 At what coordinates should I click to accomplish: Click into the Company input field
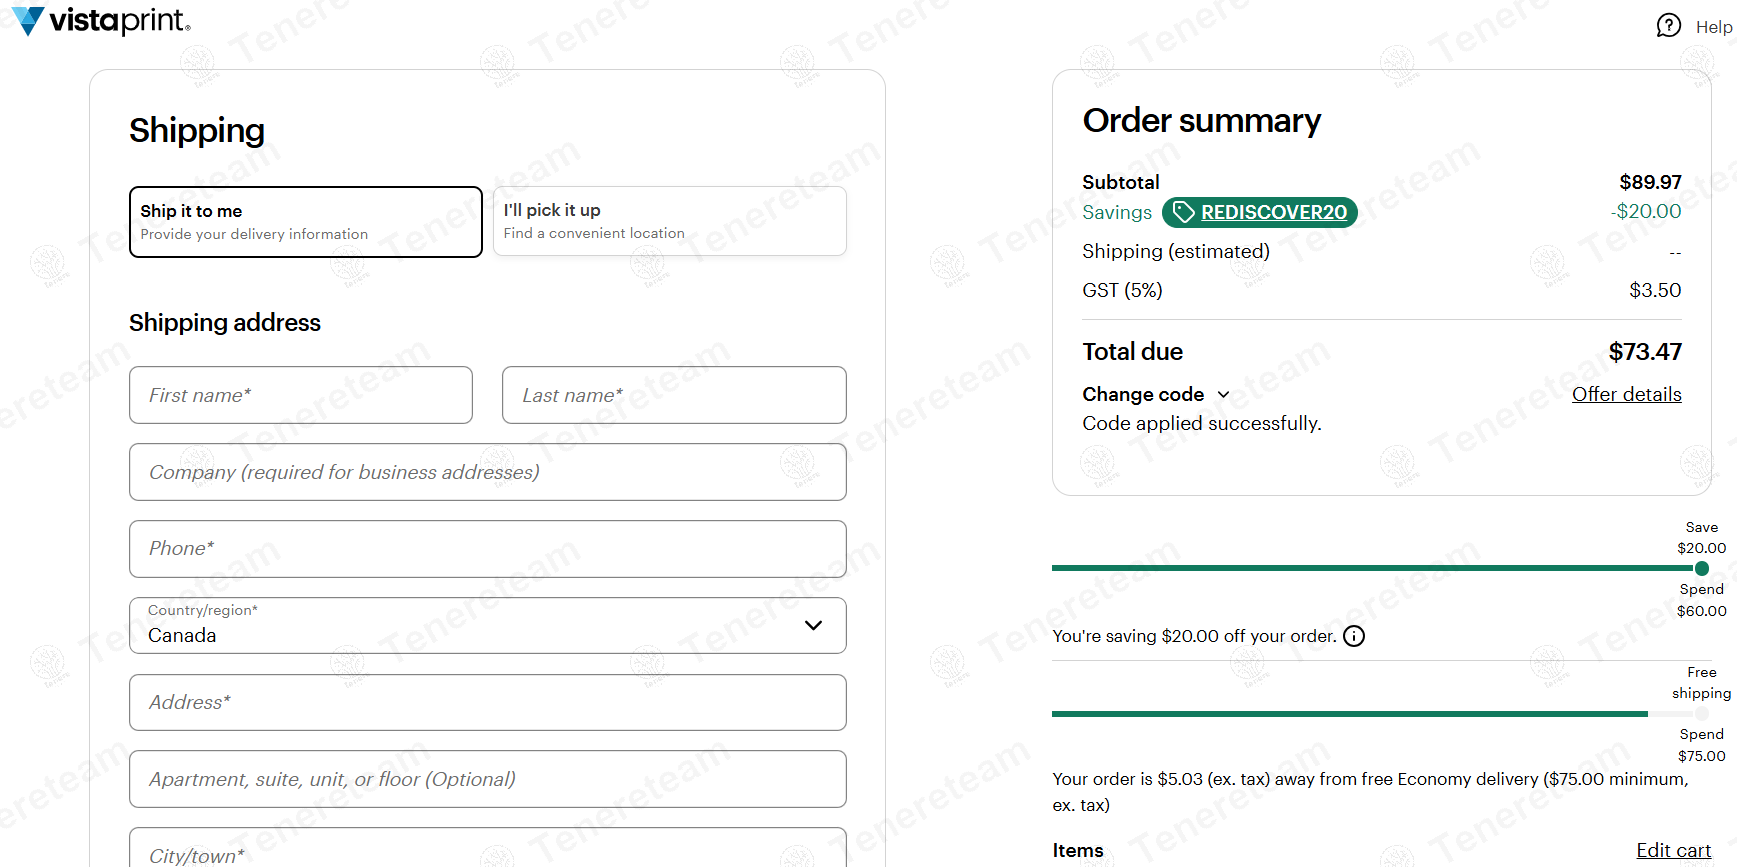click(x=487, y=472)
